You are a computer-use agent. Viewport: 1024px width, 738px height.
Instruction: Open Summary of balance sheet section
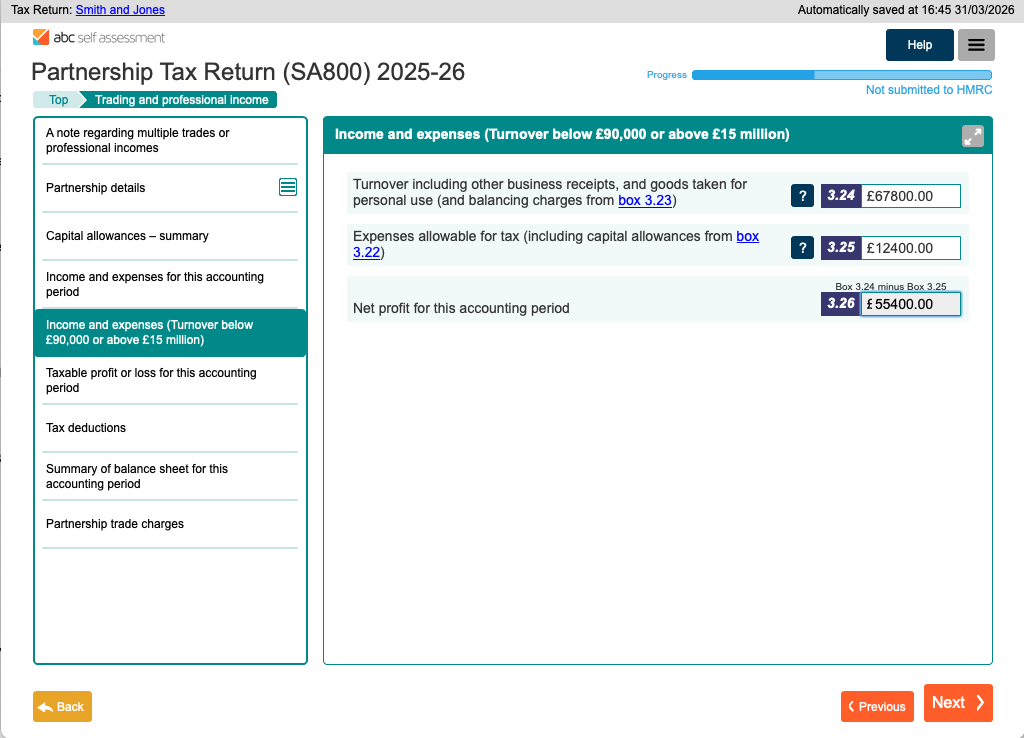tap(137, 476)
